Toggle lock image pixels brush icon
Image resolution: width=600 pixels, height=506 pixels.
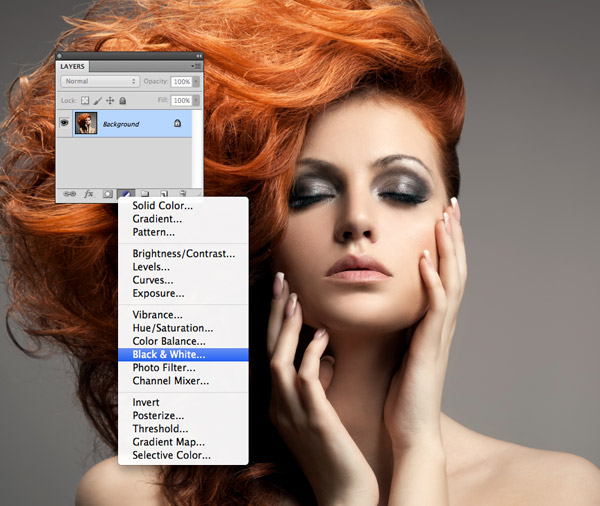98,101
